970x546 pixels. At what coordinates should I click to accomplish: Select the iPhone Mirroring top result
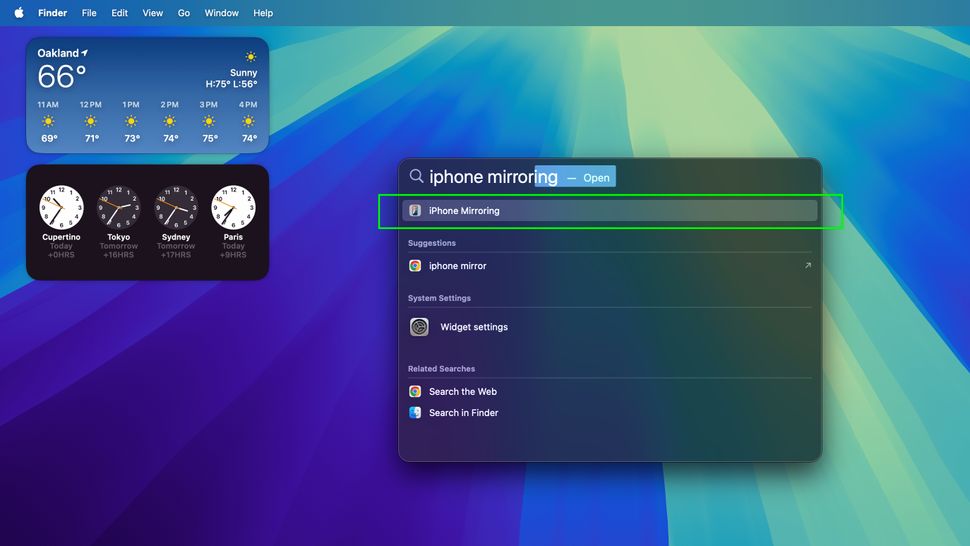pyautogui.click(x=609, y=211)
